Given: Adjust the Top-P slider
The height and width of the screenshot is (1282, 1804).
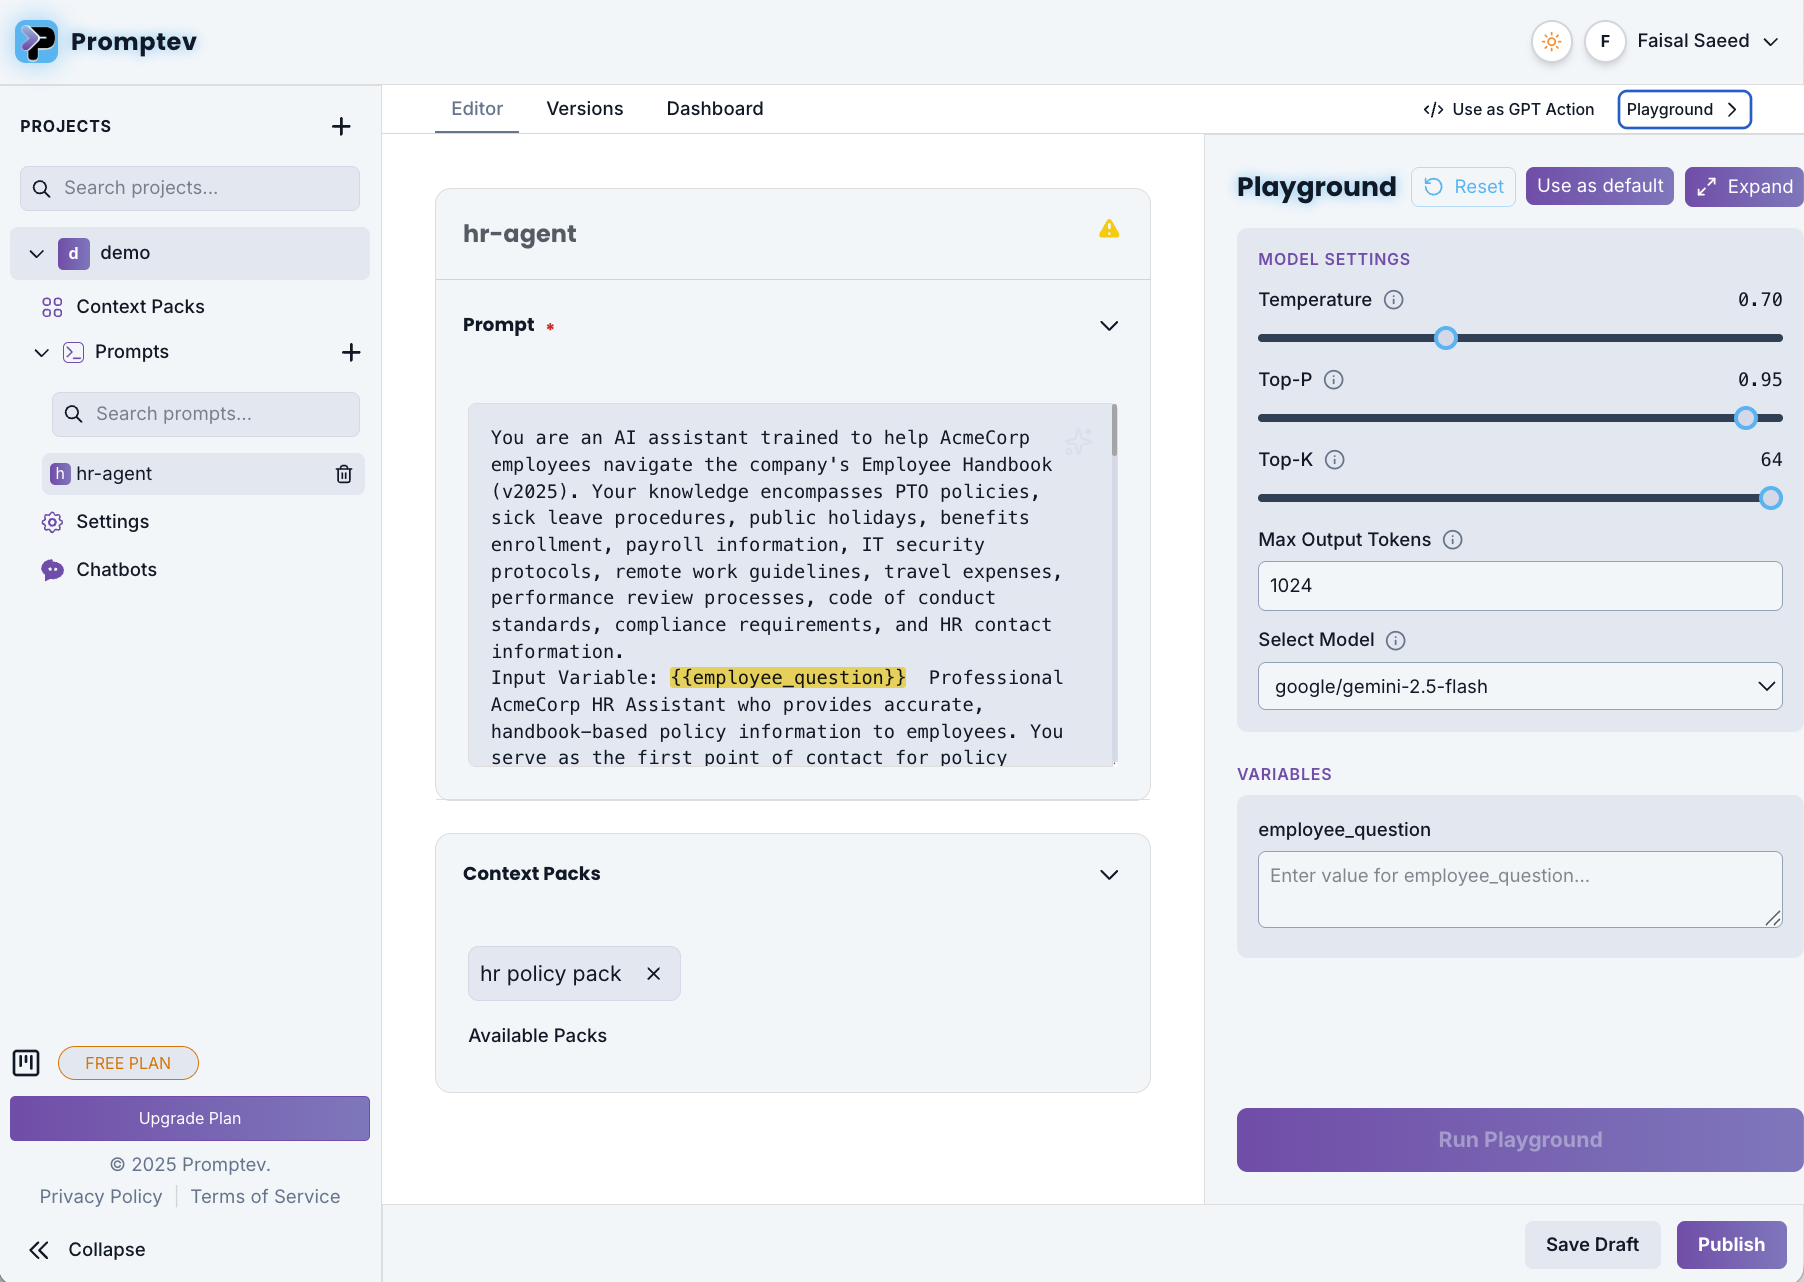Looking at the screenshot, I should click(1746, 418).
